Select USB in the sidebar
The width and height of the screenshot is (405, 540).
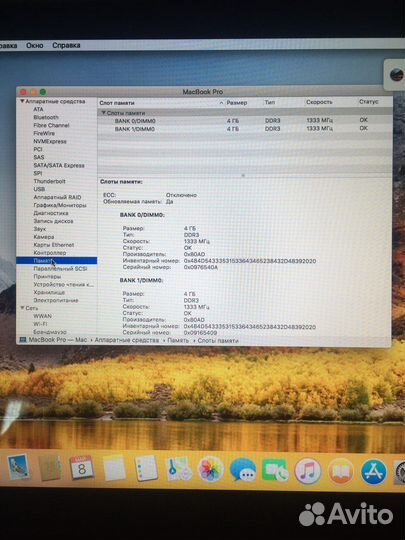[39, 189]
